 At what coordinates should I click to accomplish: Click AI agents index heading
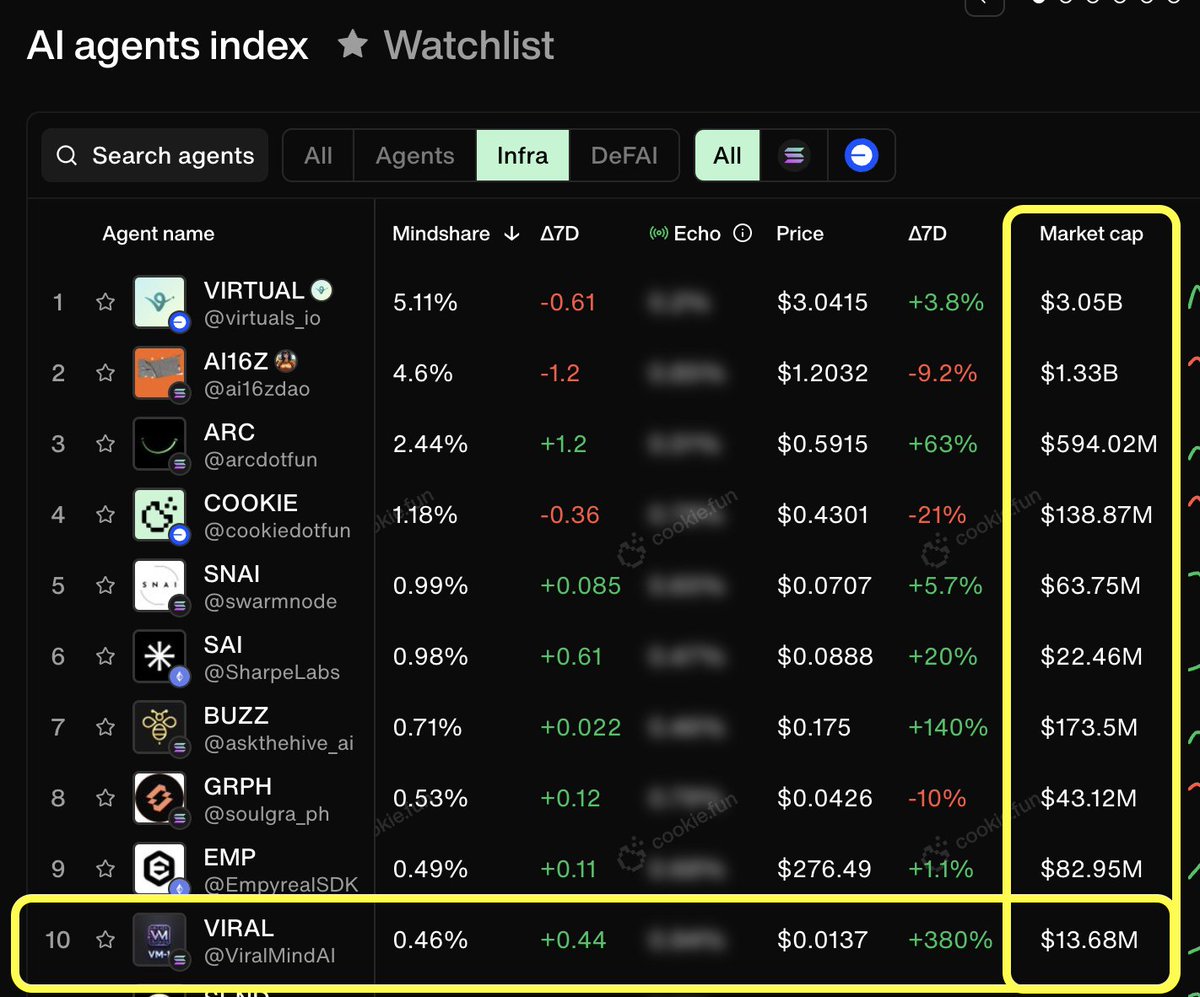168,45
